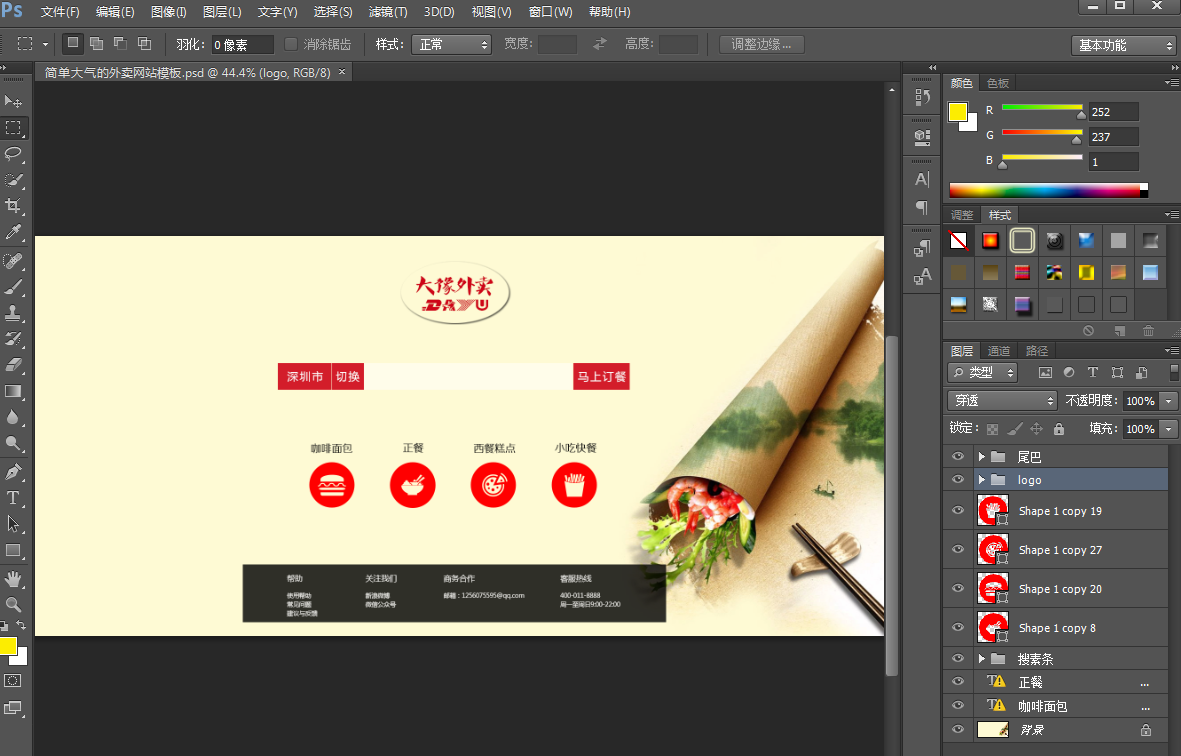Open the blend mode dropdown (穿透)
The height and width of the screenshot is (756, 1181).
pyautogui.click(x=1002, y=400)
